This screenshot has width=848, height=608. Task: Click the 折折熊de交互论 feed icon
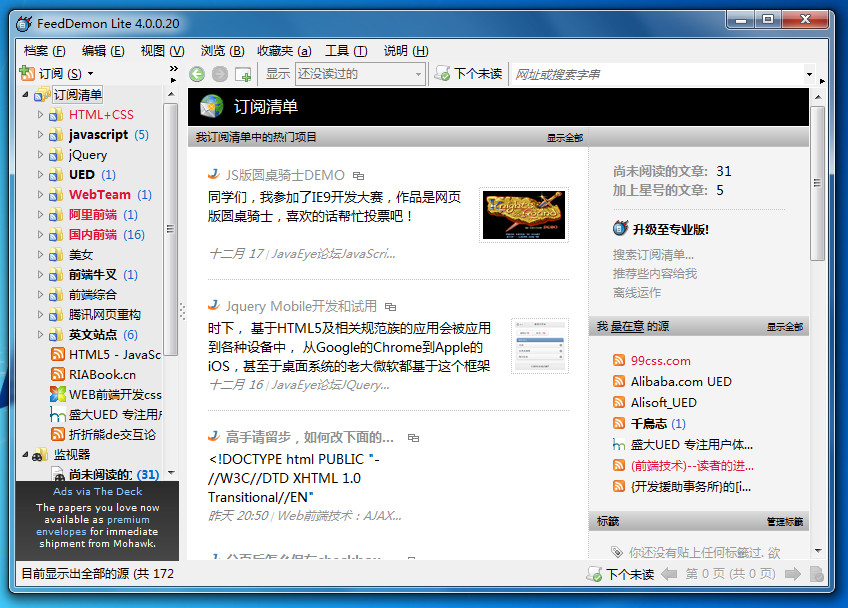pos(58,434)
